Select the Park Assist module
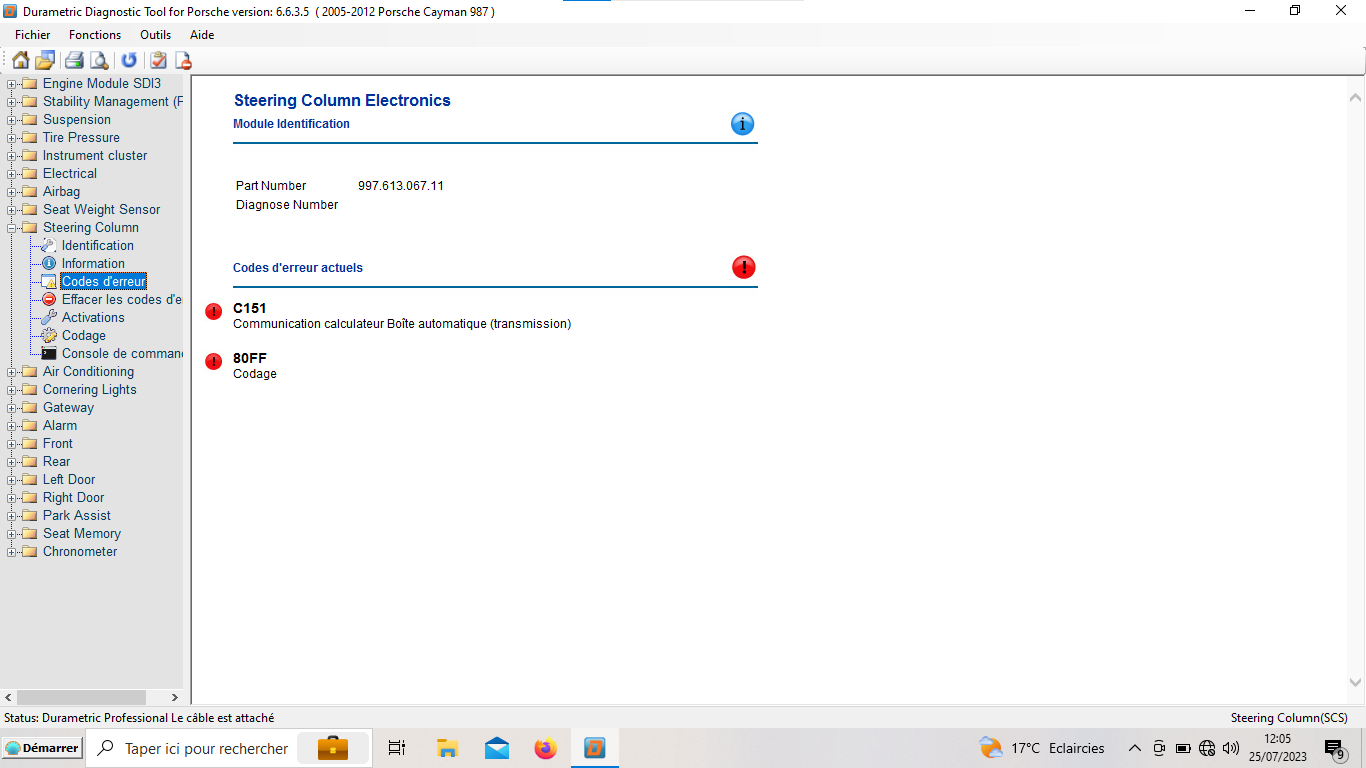 pyautogui.click(x=76, y=515)
